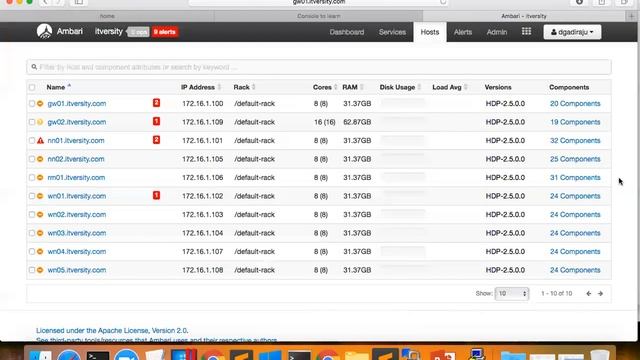Viewport: 640px width, 360px height.
Task: Click the red '9 alerts' badge
Action: (x=164, y=32)
